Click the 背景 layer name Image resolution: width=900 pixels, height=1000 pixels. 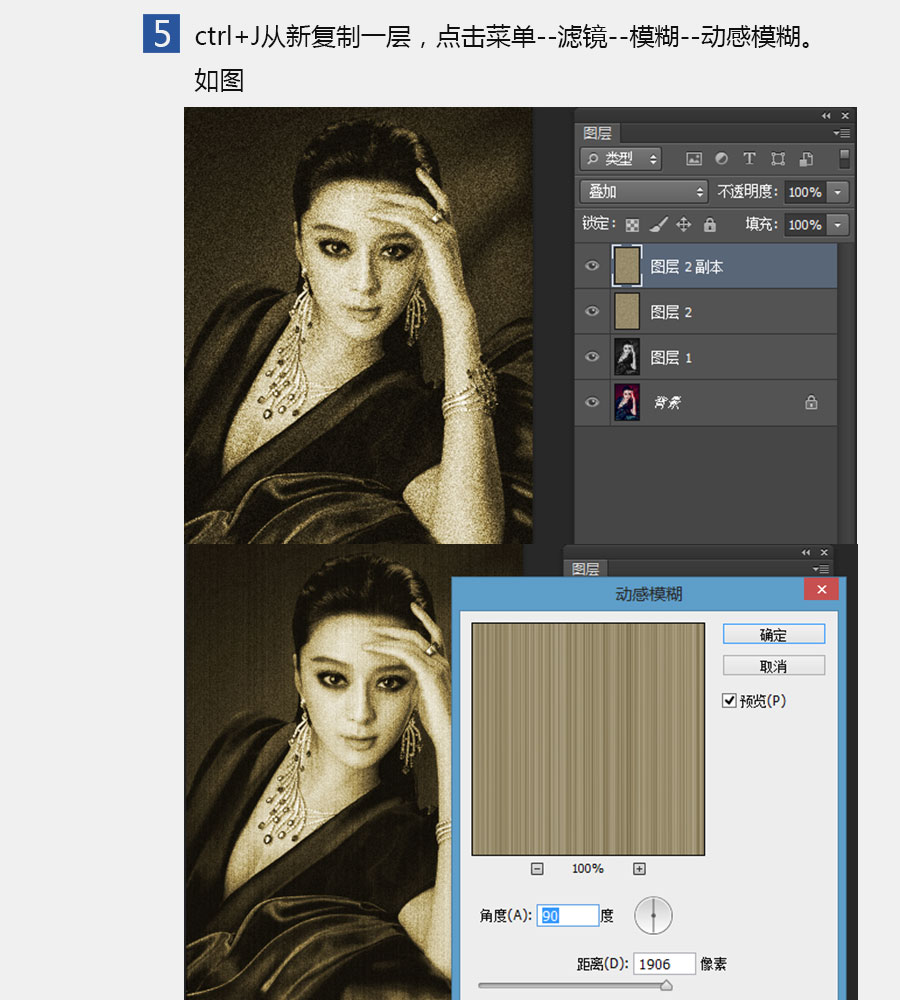tap(667, 402)
